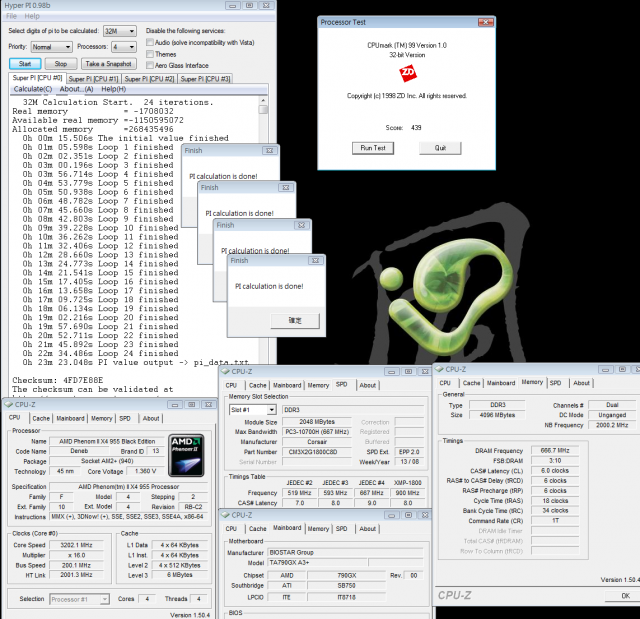The height and width of the screenshot is (619, 640).
Task: Open SPD tab in CPU-Z Memory window
Action: coord(555,383)
